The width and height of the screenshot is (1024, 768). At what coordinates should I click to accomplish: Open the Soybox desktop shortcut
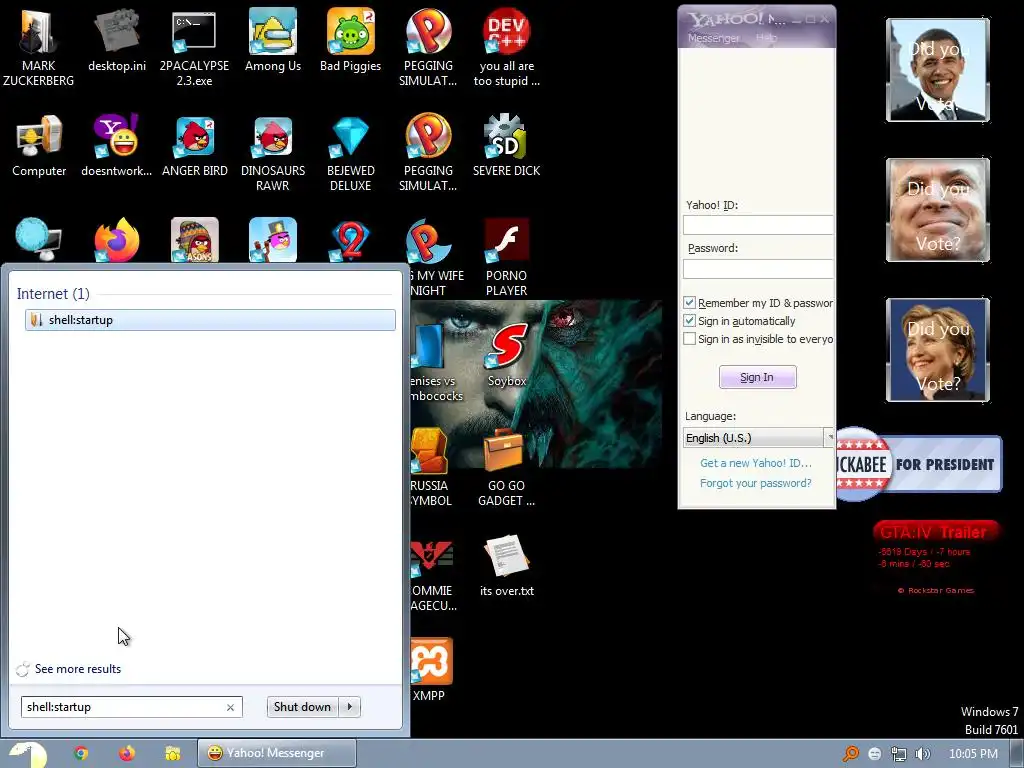point(506,356)
